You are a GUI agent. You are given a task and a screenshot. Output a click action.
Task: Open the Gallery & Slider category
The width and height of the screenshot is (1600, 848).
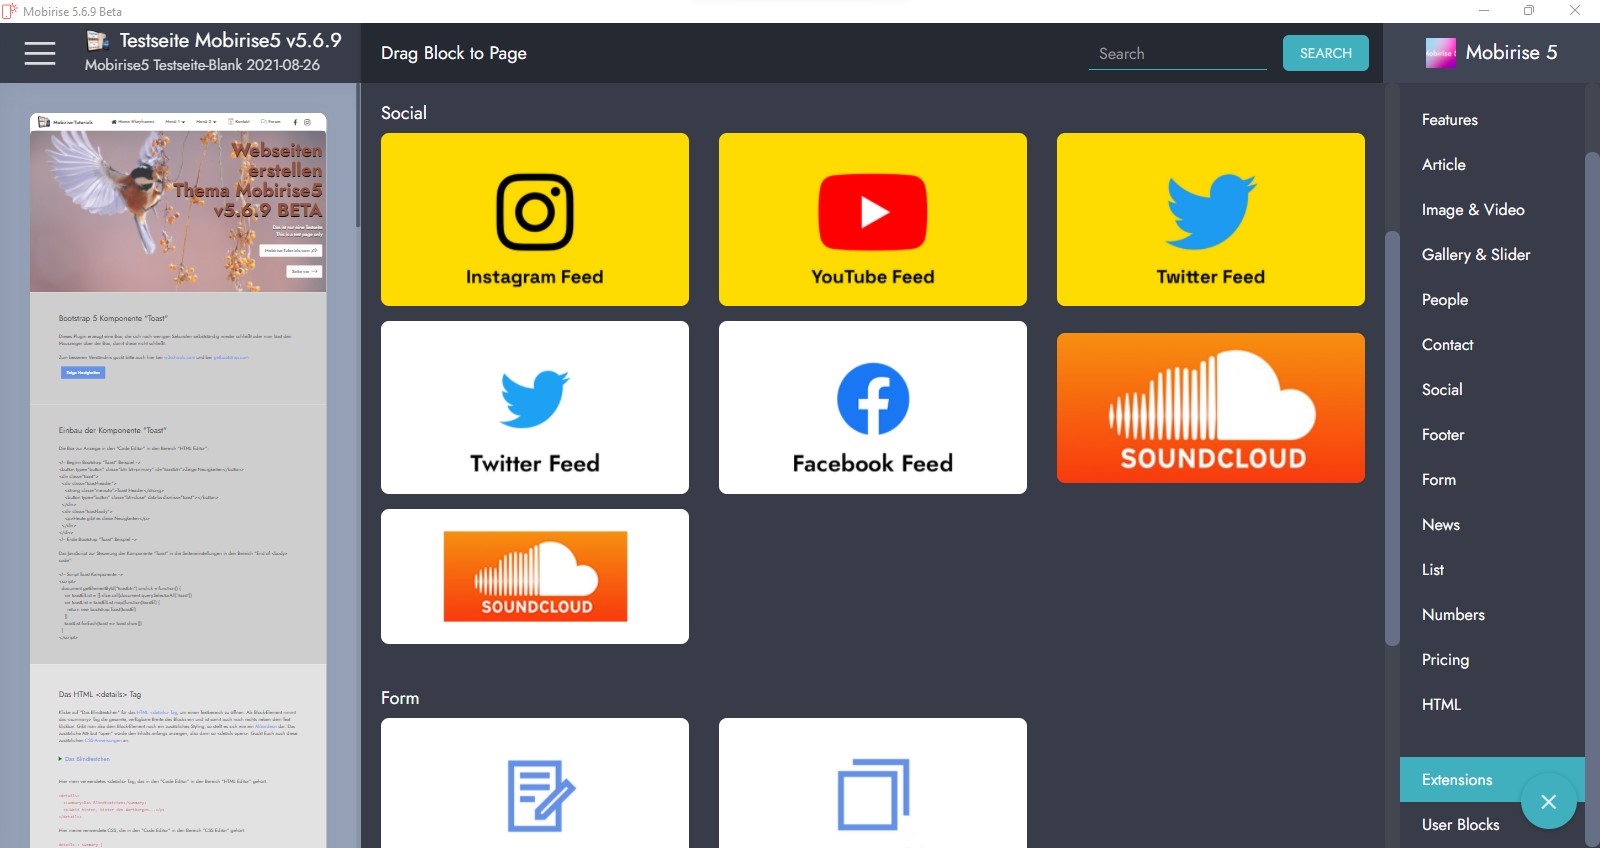[1476, 255]
